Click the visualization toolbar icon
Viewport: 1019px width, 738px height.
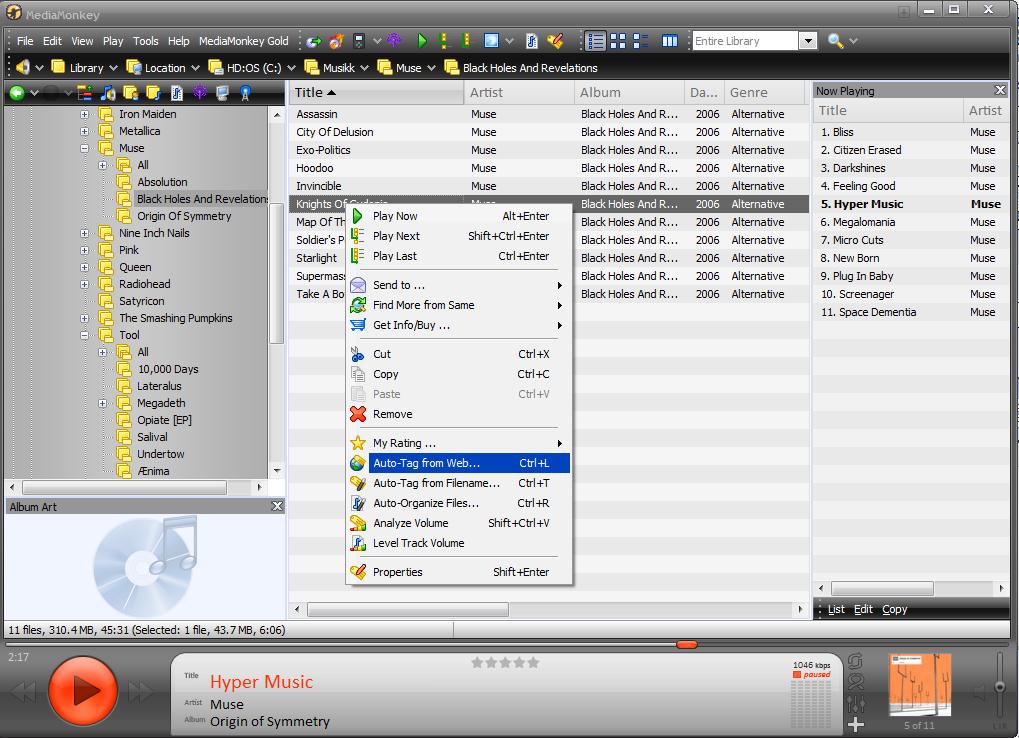click(x=491, y=41)
